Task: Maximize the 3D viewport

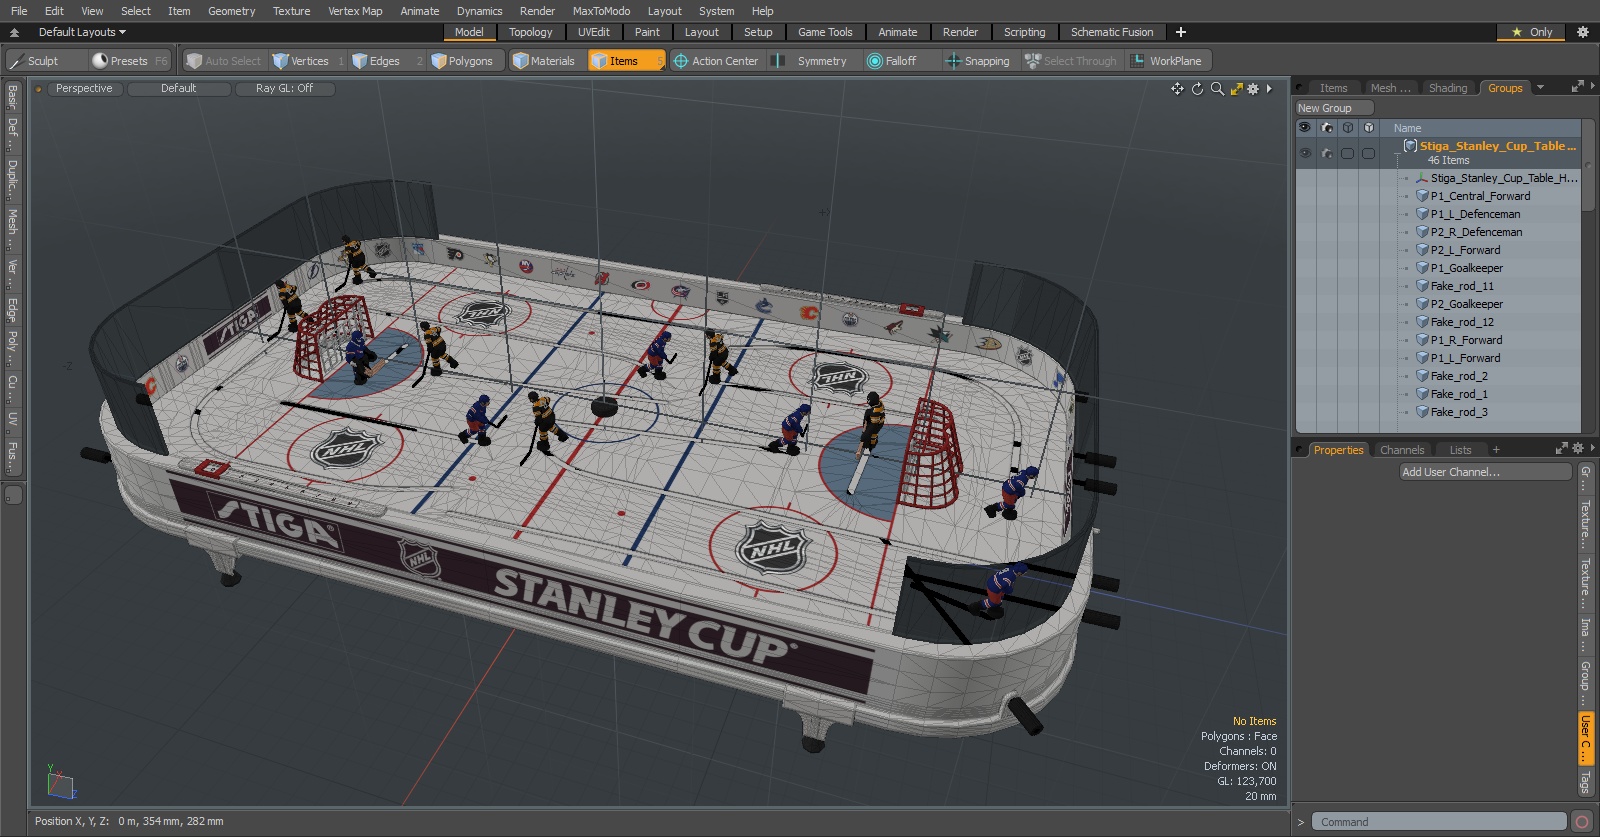Action: 1237,89
